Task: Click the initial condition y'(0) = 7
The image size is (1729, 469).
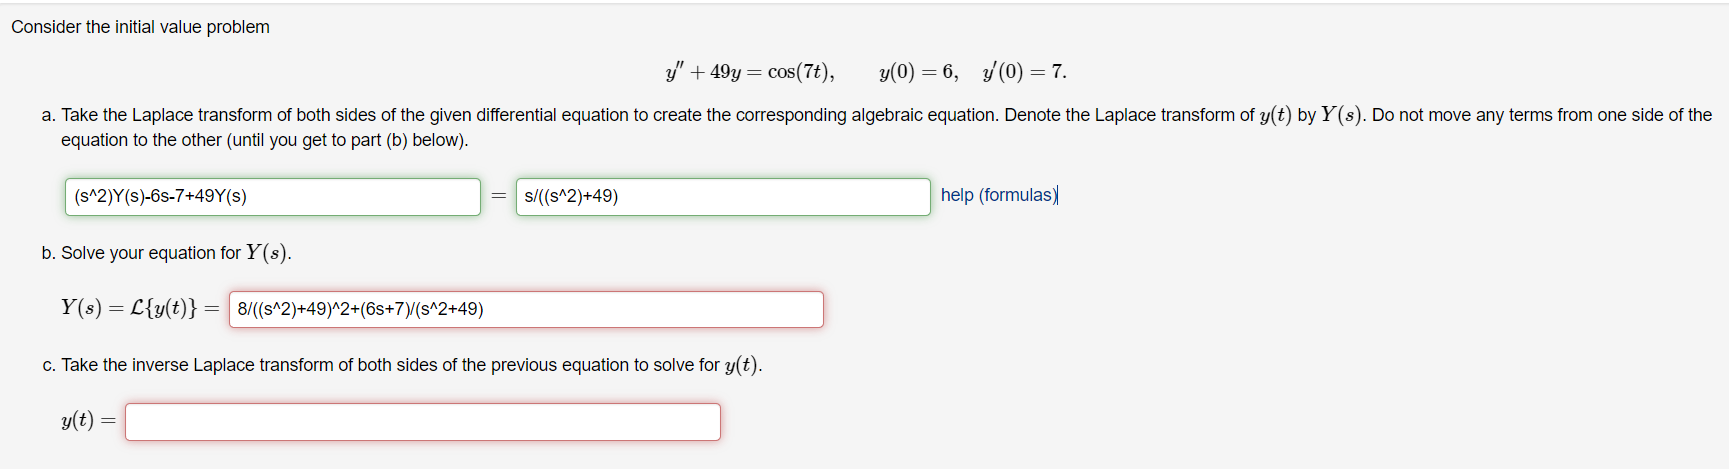Action: (x=1024, y=72)
